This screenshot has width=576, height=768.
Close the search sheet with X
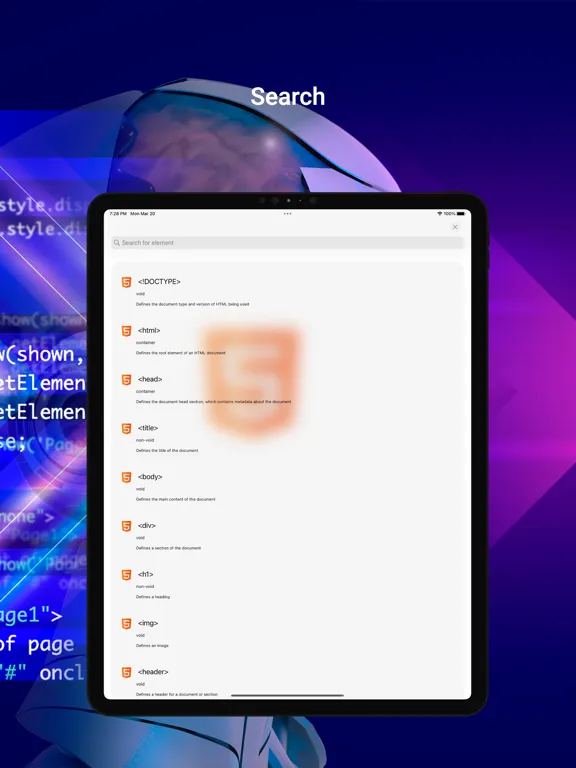pos(455,227)
